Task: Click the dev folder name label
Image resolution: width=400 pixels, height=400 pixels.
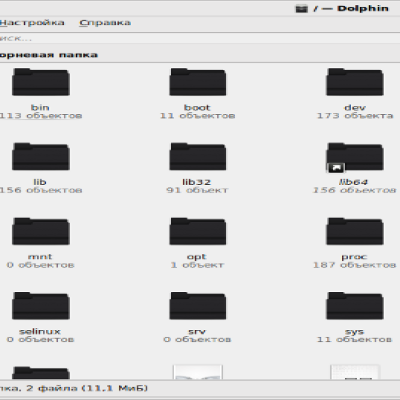Action: (x=355, y=107)
